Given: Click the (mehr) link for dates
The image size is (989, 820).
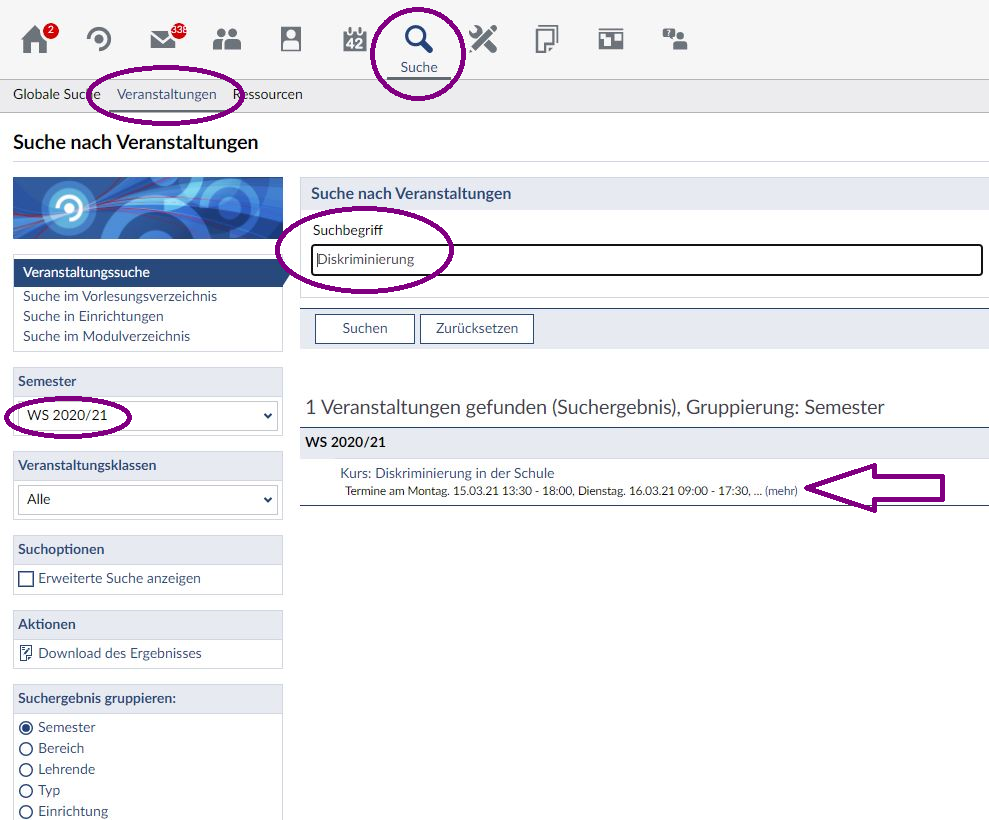Looking at the screenshot, I should pyautogui.click(x=781, y=491).
